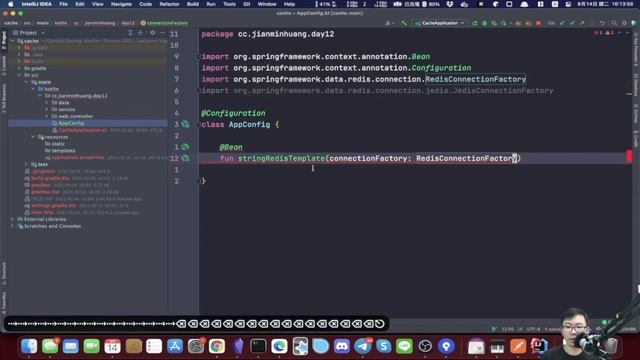Click the Git update project icon
This screenshot has height=360, width=640.
coord(562,23)
